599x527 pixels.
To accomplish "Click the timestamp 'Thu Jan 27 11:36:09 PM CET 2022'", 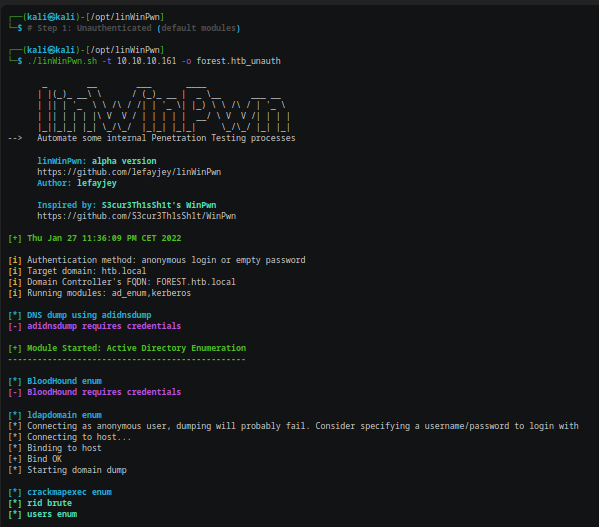I will (x=104, y=238).
